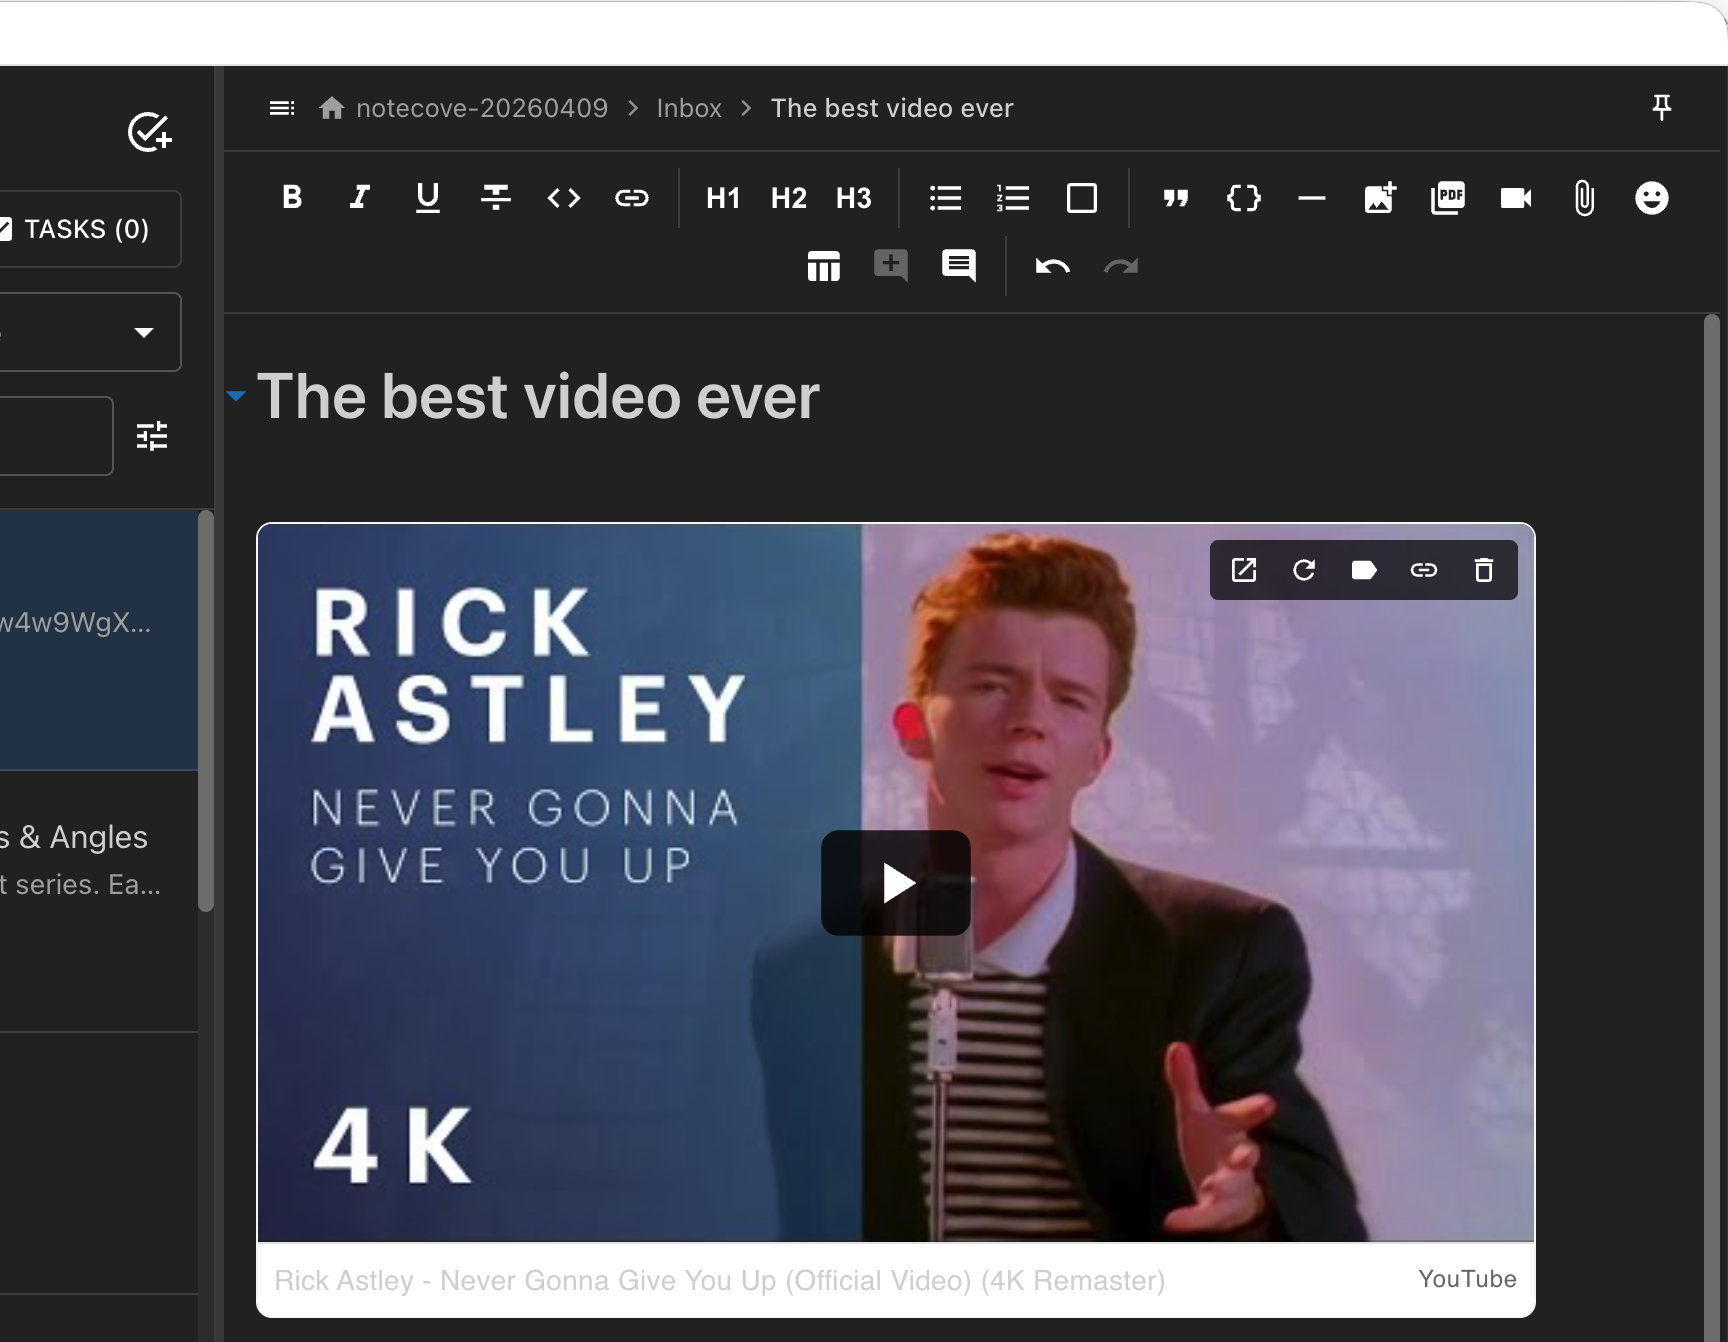Toggle inline code formatting
Image resolution: width=1728 pixels, height=1342 pixels.
click(564, 198)
